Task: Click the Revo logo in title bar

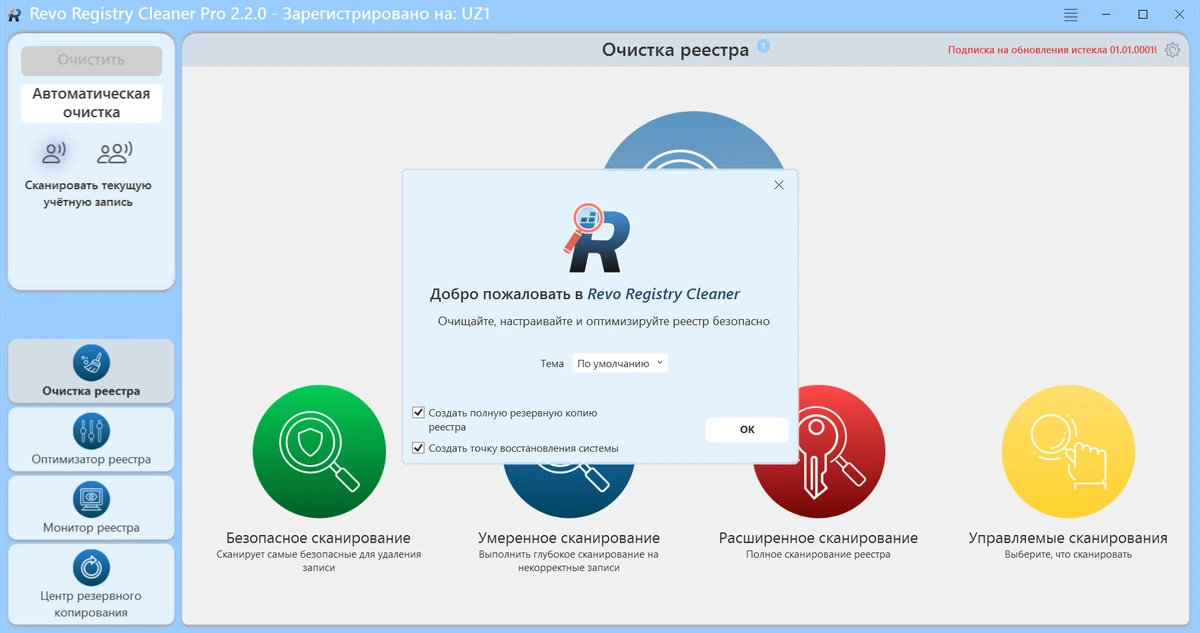Action: click(14, 15)
